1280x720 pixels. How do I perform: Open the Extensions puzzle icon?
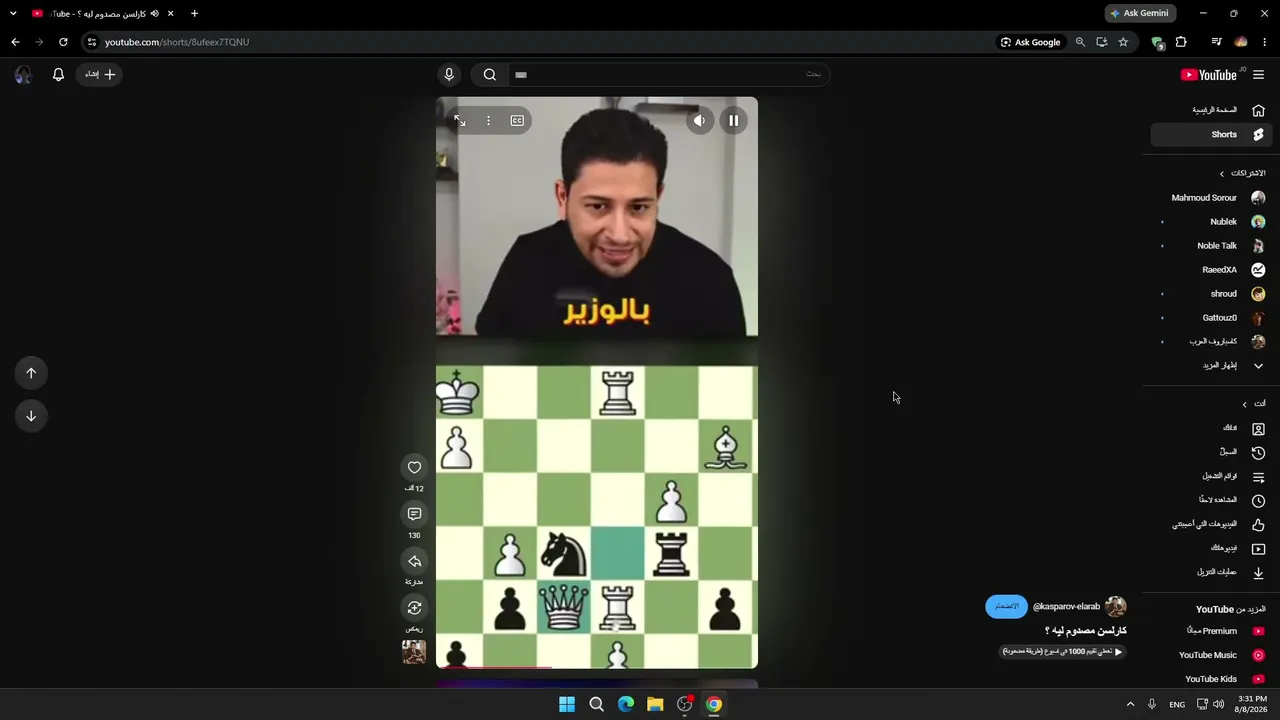(x=1181, y=42)
